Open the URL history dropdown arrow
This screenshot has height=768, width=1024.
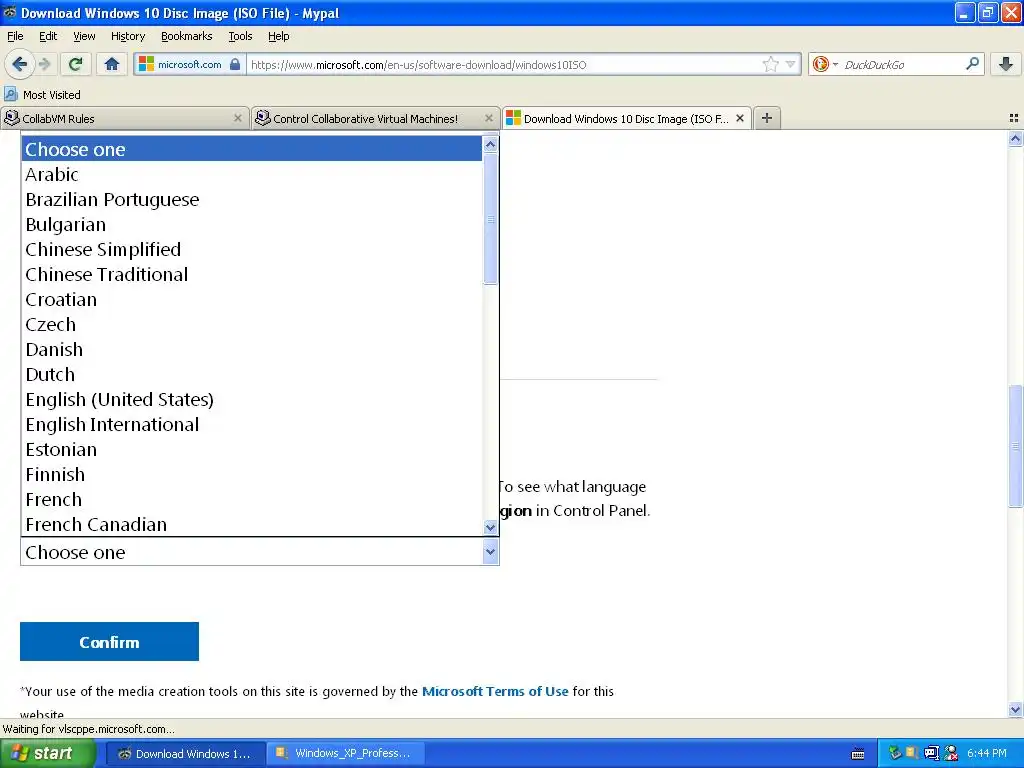pos(790,64)
